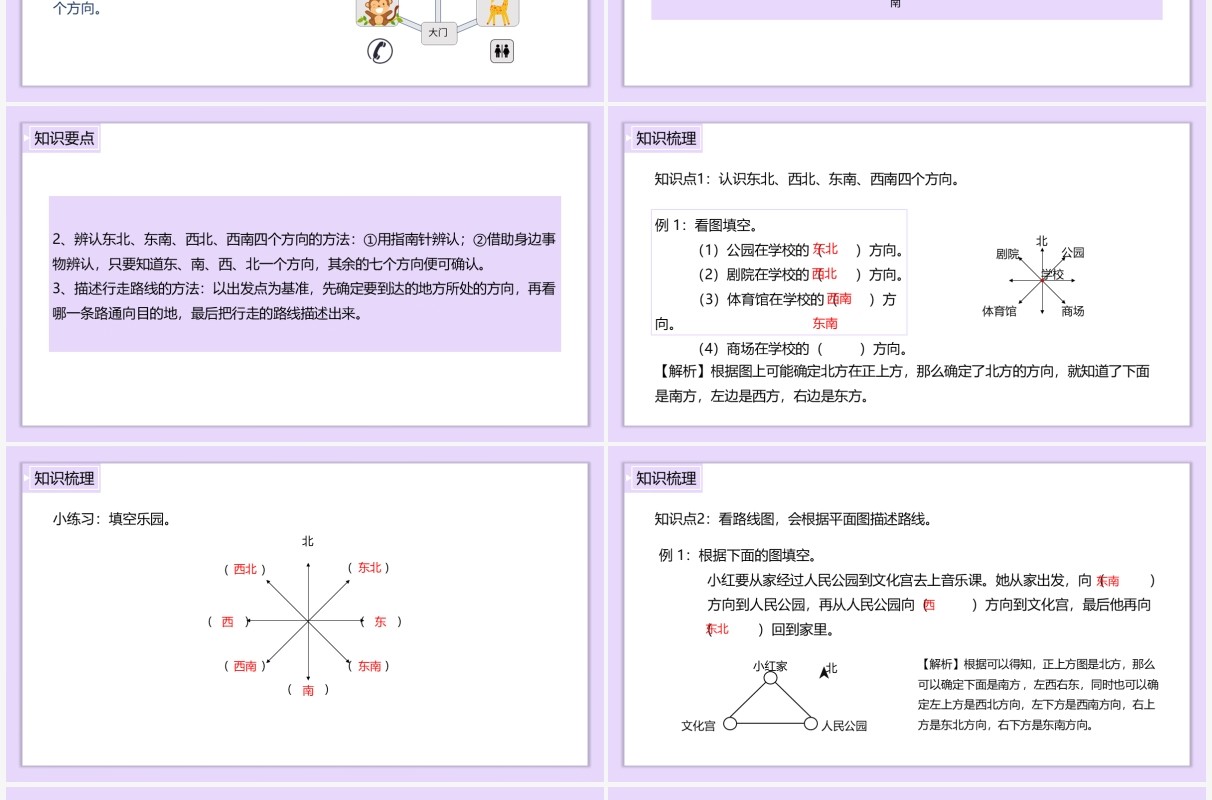
Task: Click the circle node next to 文化宫
Action: (x=730, y=723)
